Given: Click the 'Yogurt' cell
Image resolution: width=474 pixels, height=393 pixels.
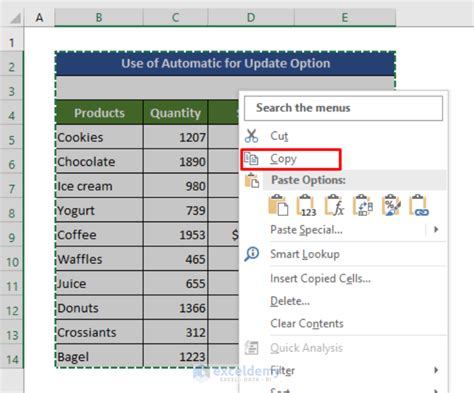Looking at the screenshot, I should click(99, 210).
